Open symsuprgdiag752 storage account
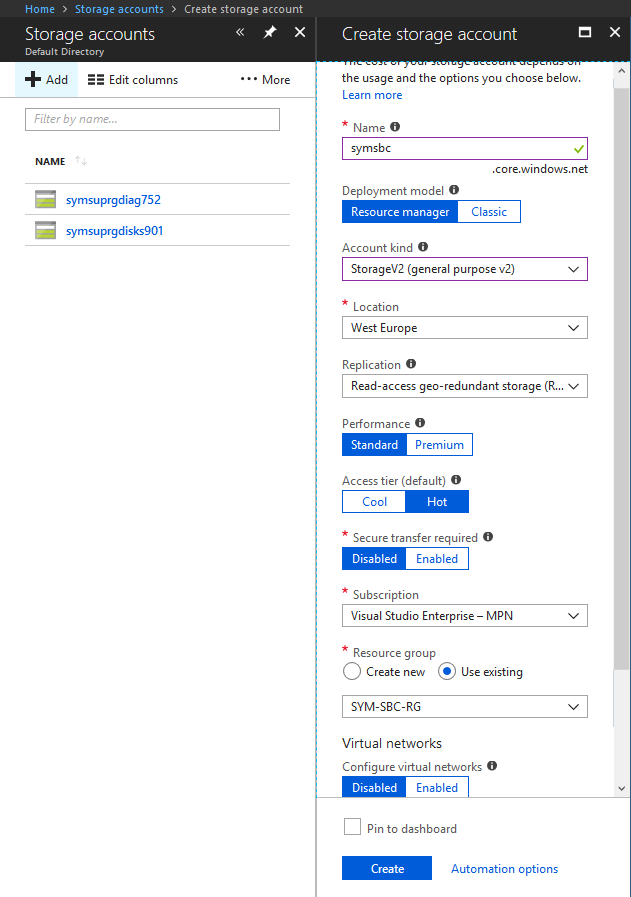Screen dimensions: 631x897 pyautogui.click(x=113, y=200)
